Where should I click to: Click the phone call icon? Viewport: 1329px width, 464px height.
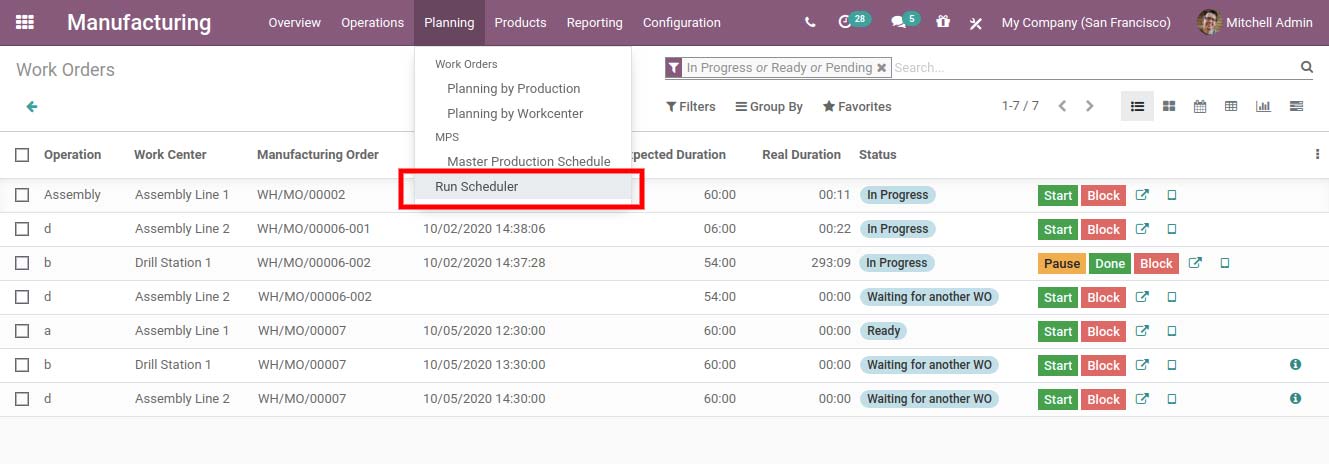click(x=810, y=22)
